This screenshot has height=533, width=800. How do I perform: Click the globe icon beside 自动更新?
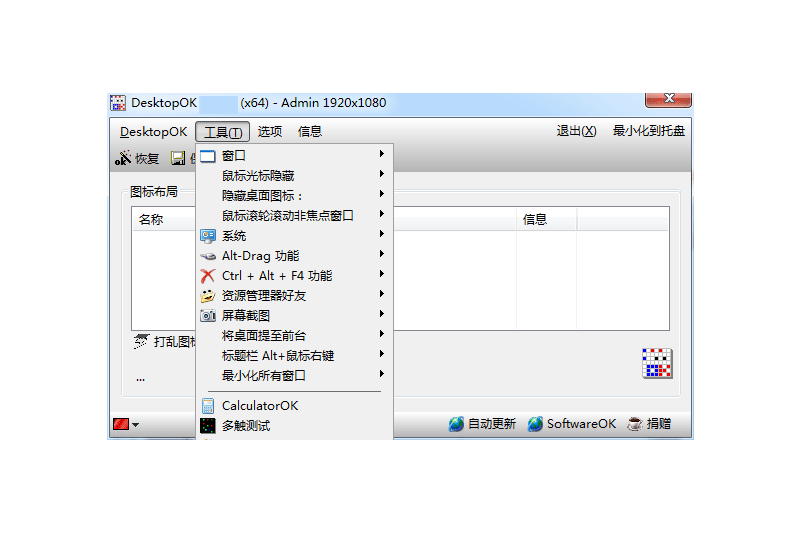coord(456,424)
